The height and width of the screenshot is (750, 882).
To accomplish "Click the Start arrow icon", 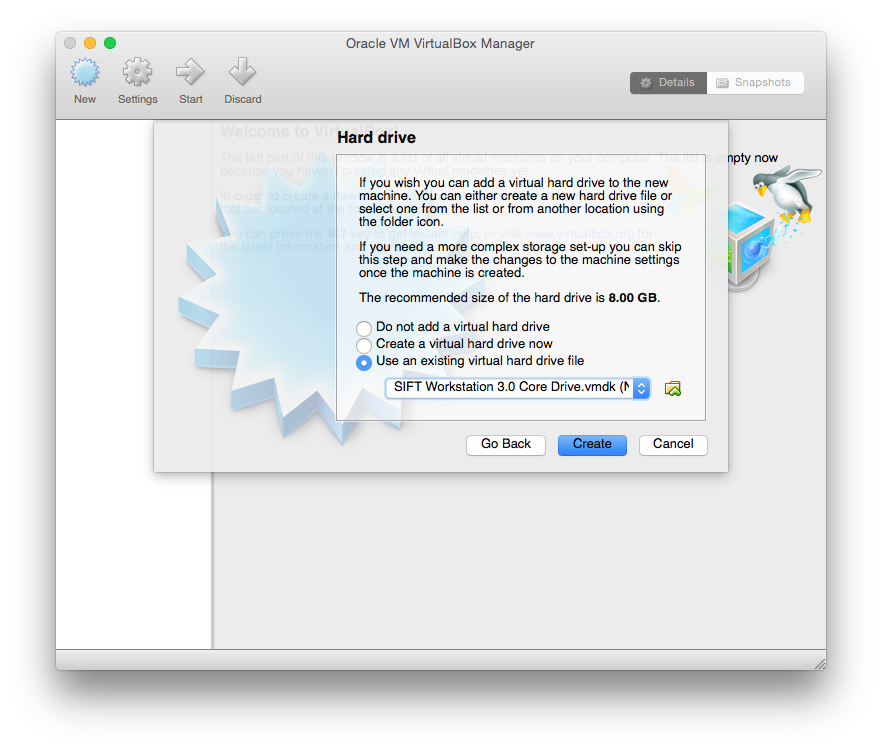I will tap(191, 72).
